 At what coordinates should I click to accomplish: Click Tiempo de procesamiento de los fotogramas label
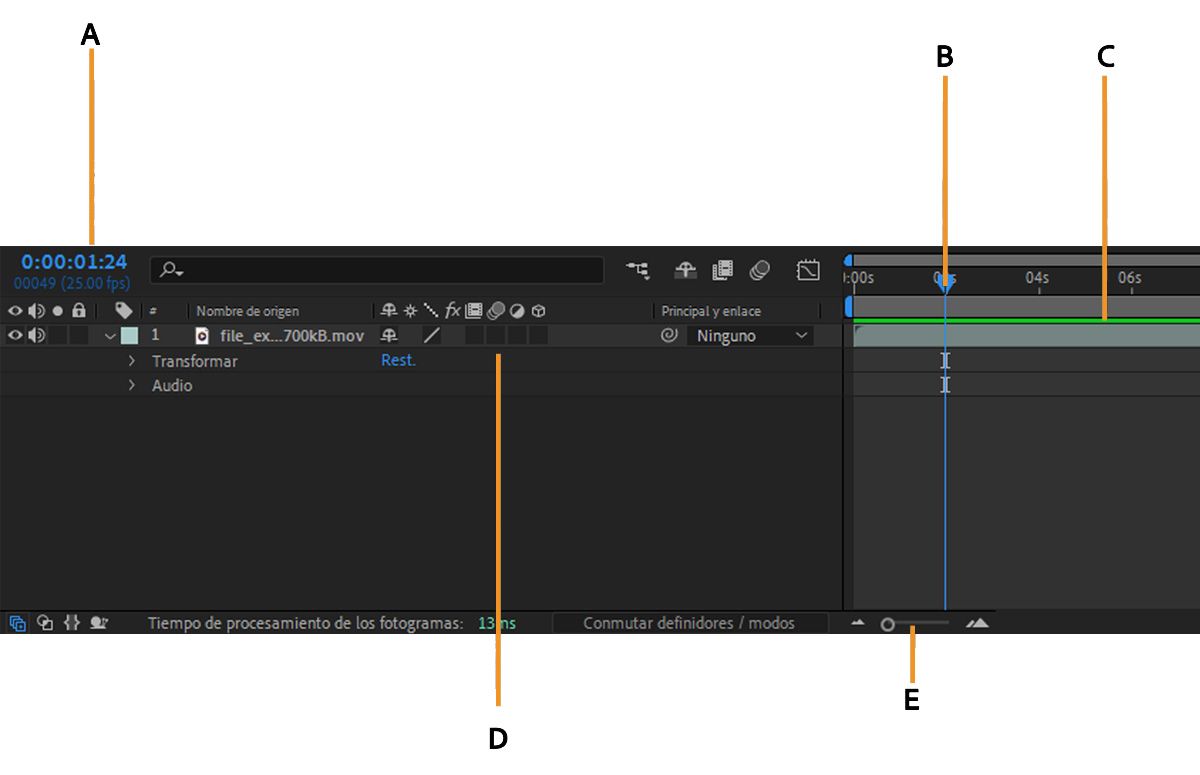point(305,623)
